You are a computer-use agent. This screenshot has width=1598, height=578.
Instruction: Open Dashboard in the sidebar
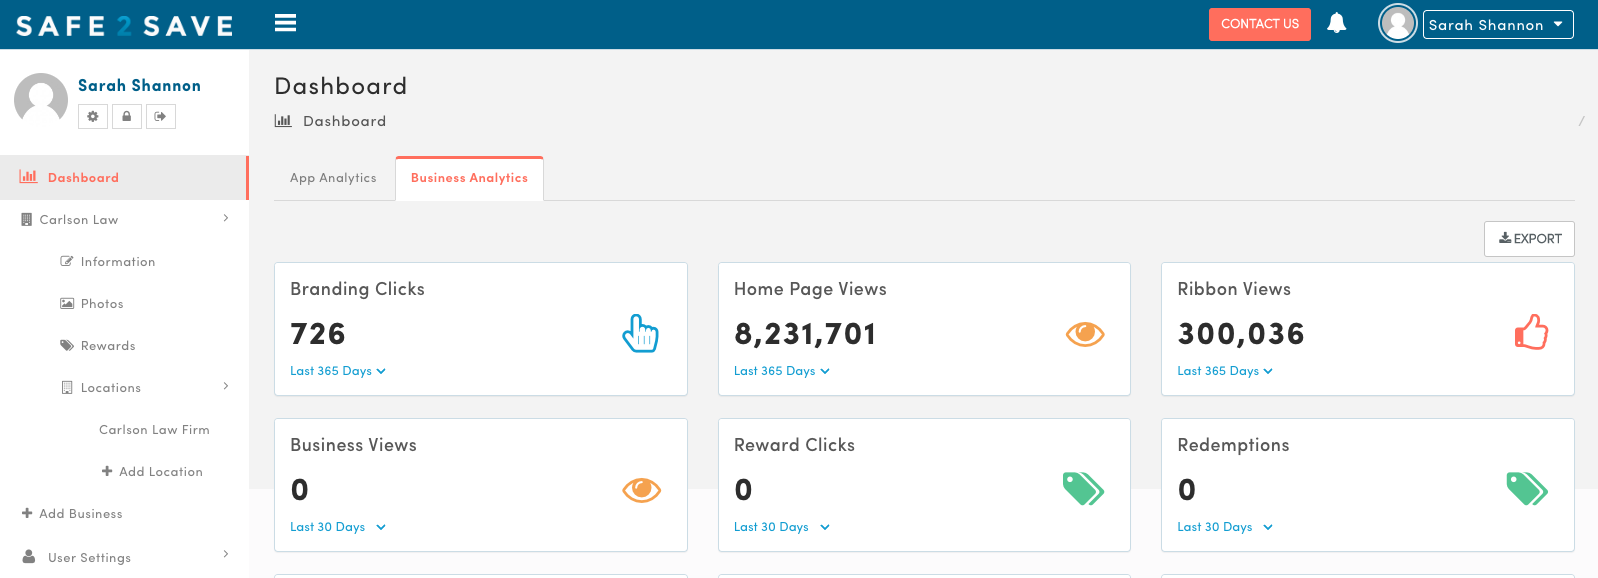pos(124,177)
